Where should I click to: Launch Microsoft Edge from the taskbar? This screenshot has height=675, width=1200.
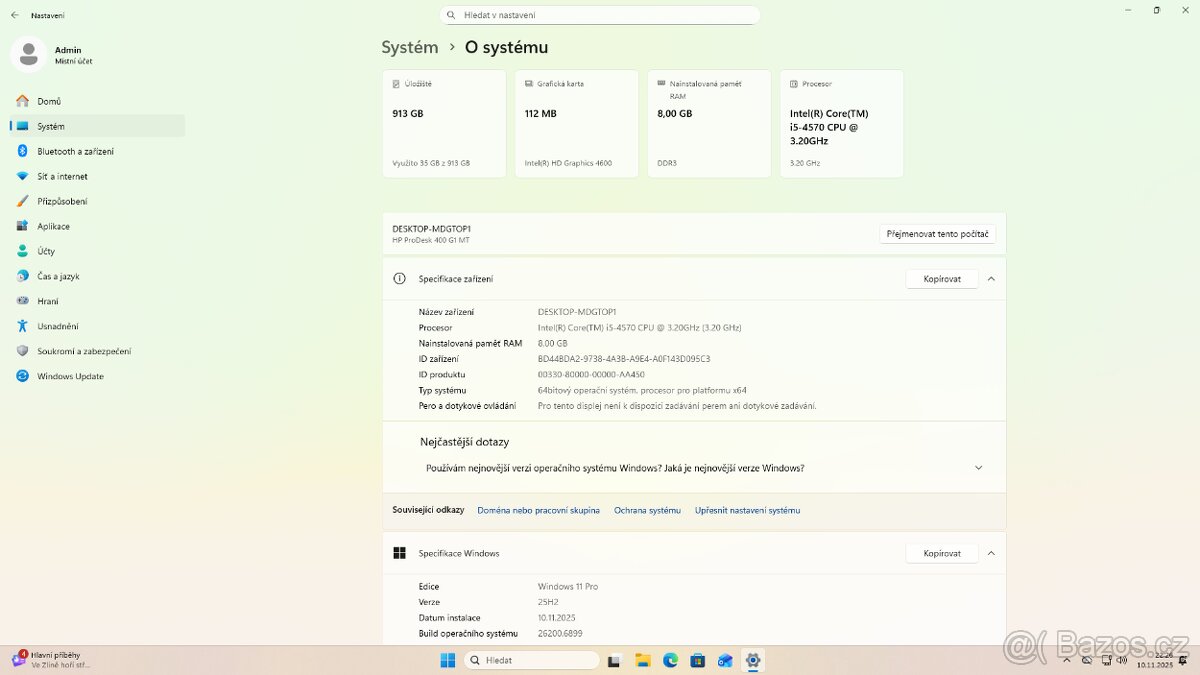(x=669, y=660)
